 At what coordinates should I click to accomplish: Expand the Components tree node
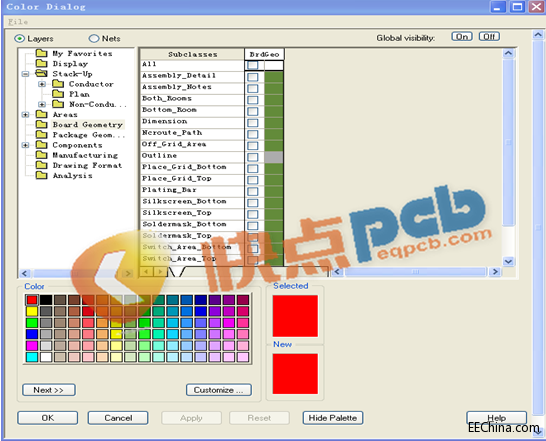[x=25, y=145]
